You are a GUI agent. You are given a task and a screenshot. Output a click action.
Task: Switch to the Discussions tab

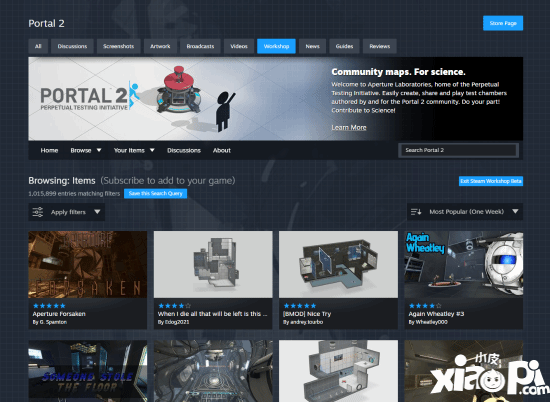pyautogui.click(x=72, y=46)
